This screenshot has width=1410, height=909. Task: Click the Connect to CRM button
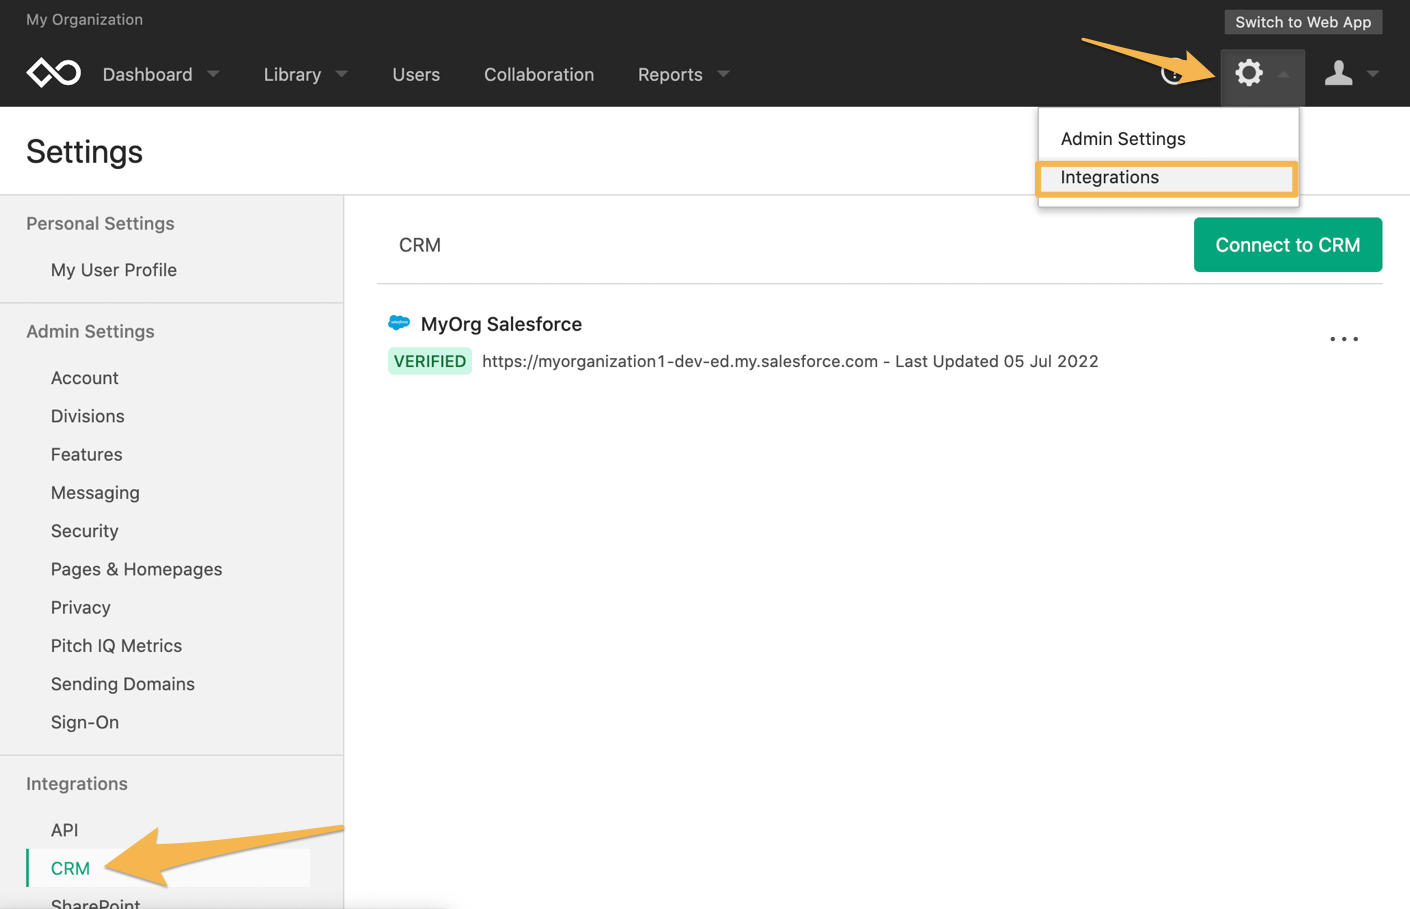tap(1288, 245)
